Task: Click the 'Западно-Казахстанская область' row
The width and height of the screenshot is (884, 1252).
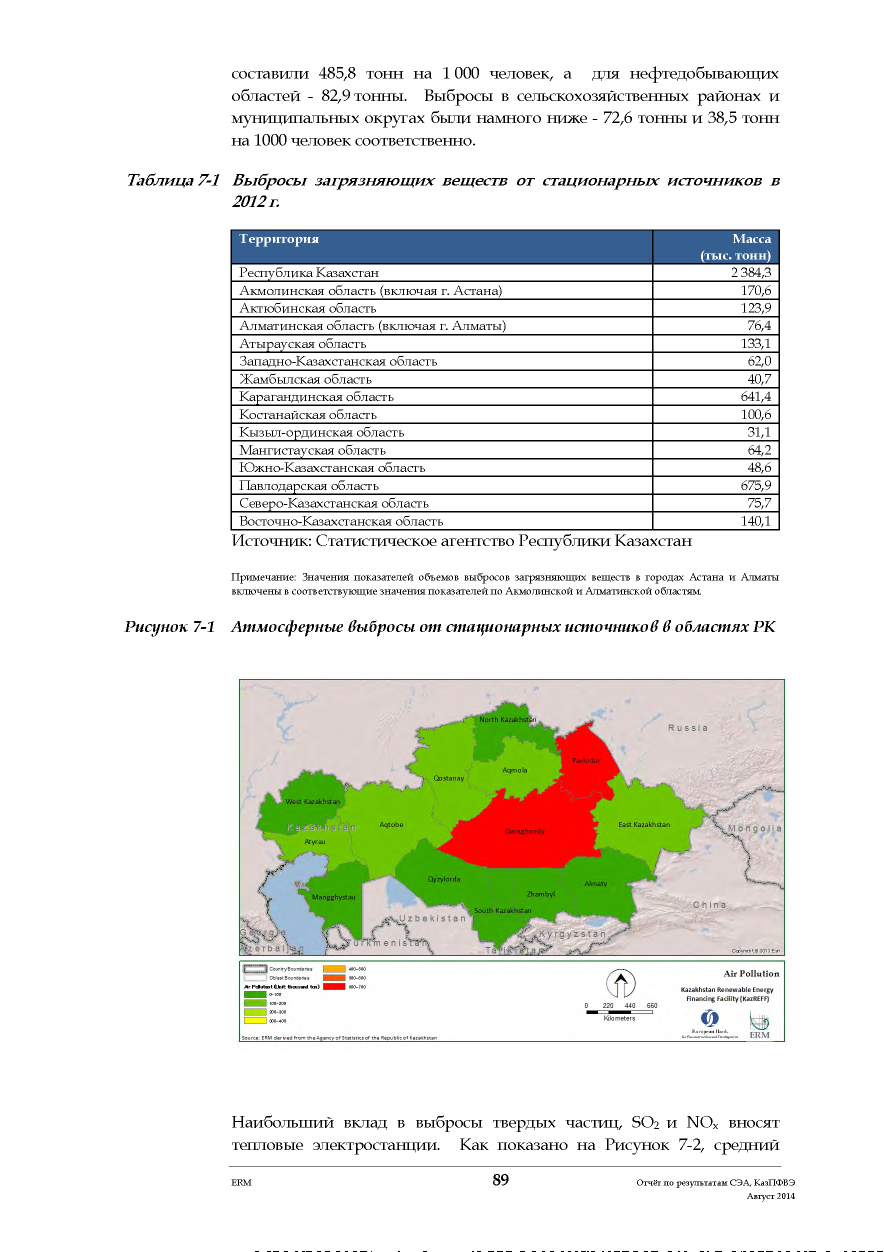Action: 505,361
